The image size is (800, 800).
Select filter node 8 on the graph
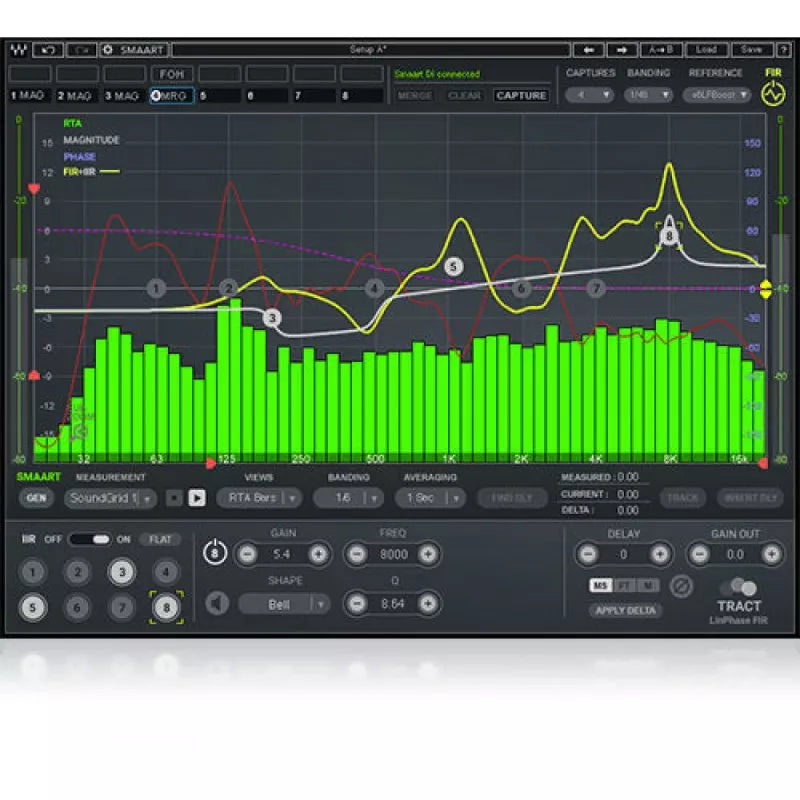pos(669,236)
